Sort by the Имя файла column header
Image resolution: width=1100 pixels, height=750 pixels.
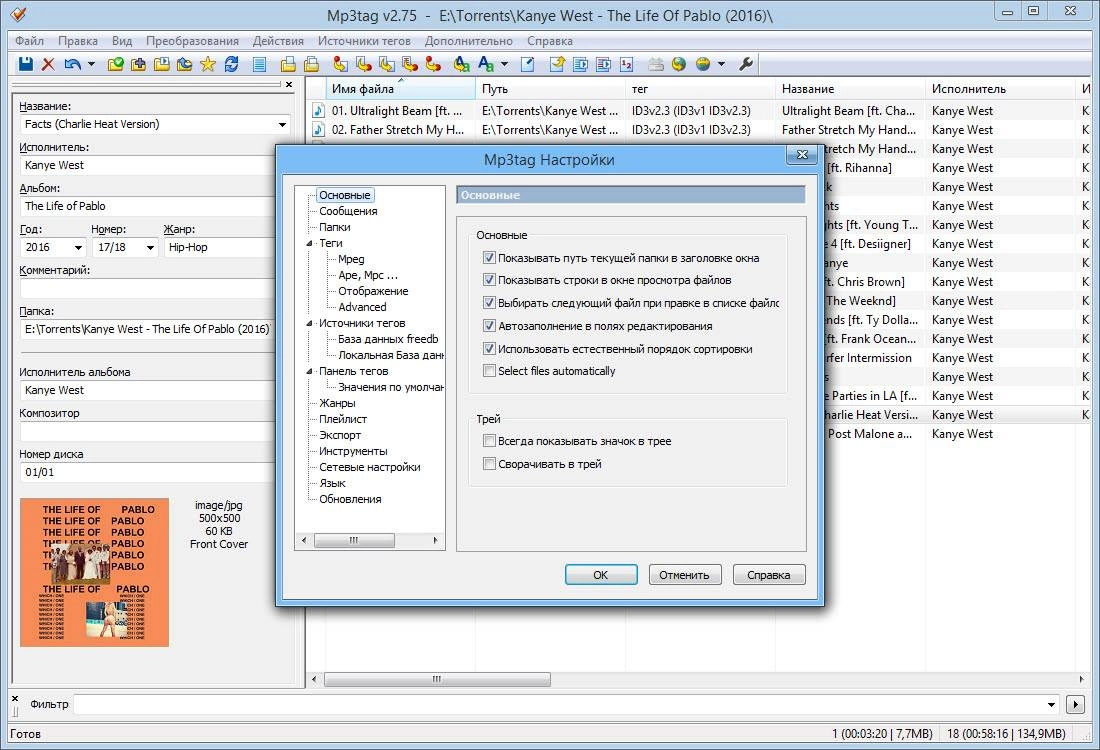click(x=401, y=89)
